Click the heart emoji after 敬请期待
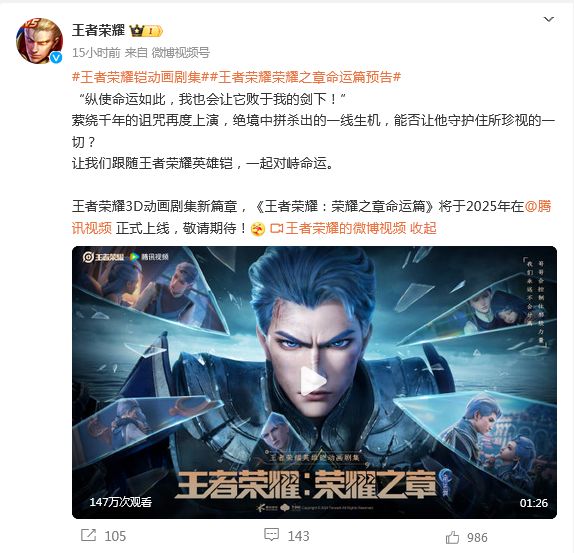 click(258, 229)
